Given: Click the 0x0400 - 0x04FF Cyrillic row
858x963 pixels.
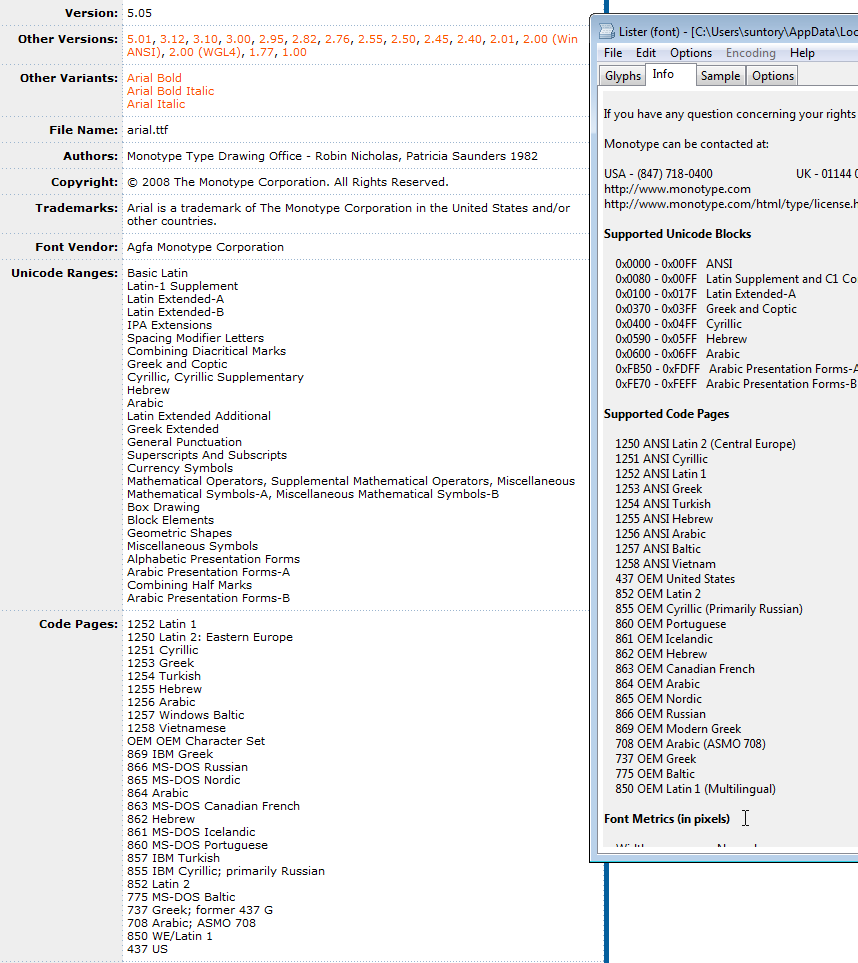Looking at the screenshot, I should [679, 324].
